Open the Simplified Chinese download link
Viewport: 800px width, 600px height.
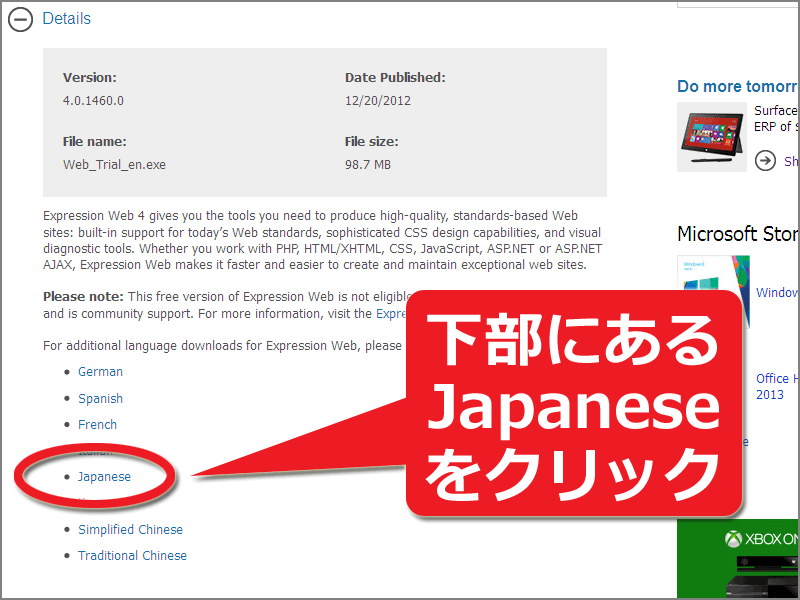[x=130, y=530]
